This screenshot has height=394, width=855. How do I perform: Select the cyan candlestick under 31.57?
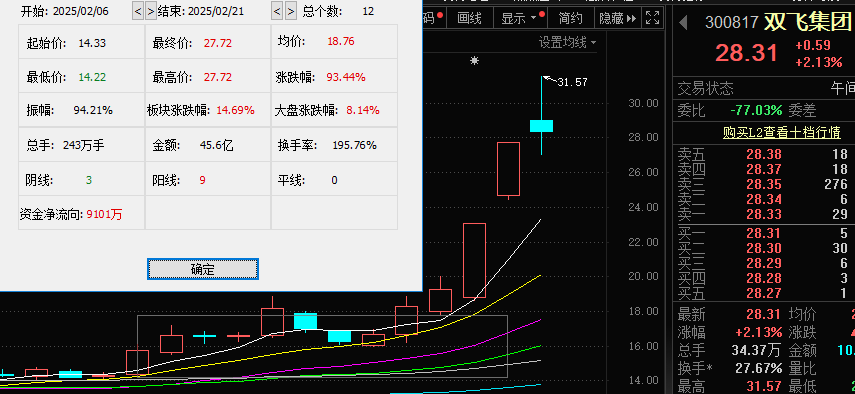(x=541, y=126)
